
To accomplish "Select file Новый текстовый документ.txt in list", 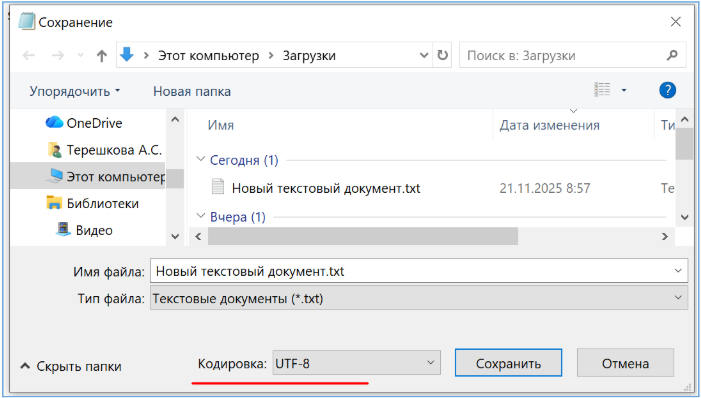I will point(326,188).
